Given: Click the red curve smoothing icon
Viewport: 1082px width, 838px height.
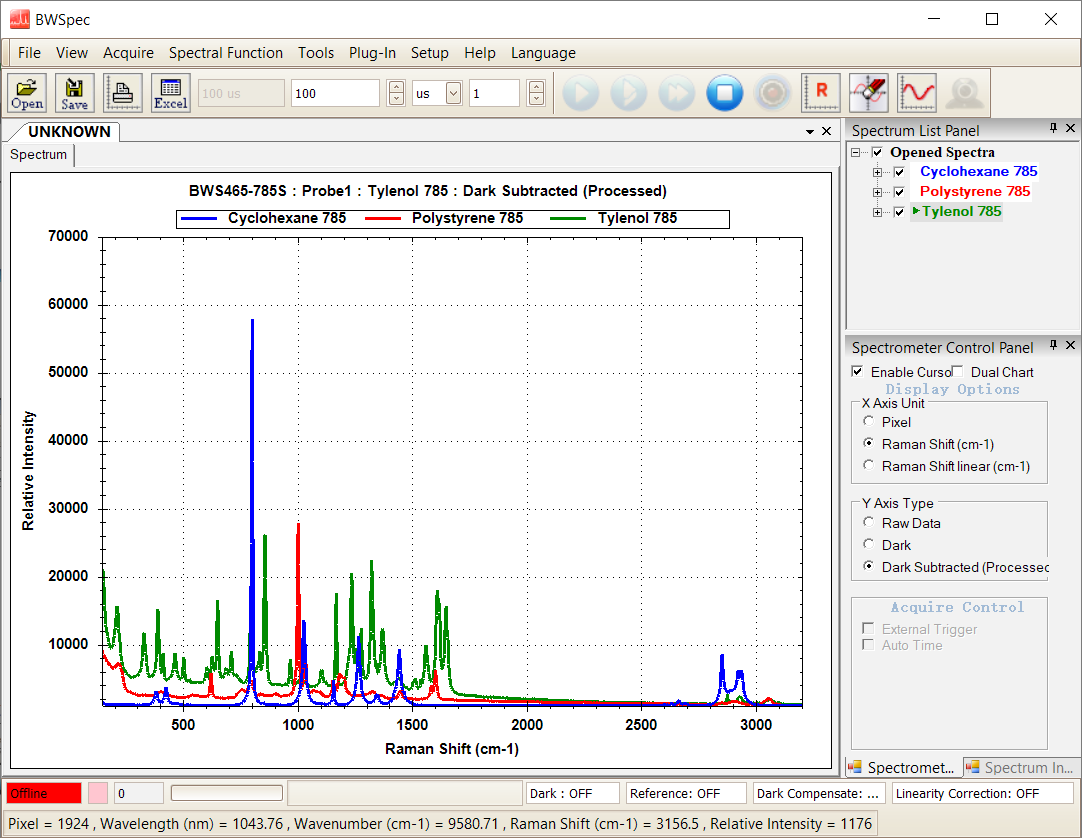Looking at the screenshot, I should coord(916,93).
